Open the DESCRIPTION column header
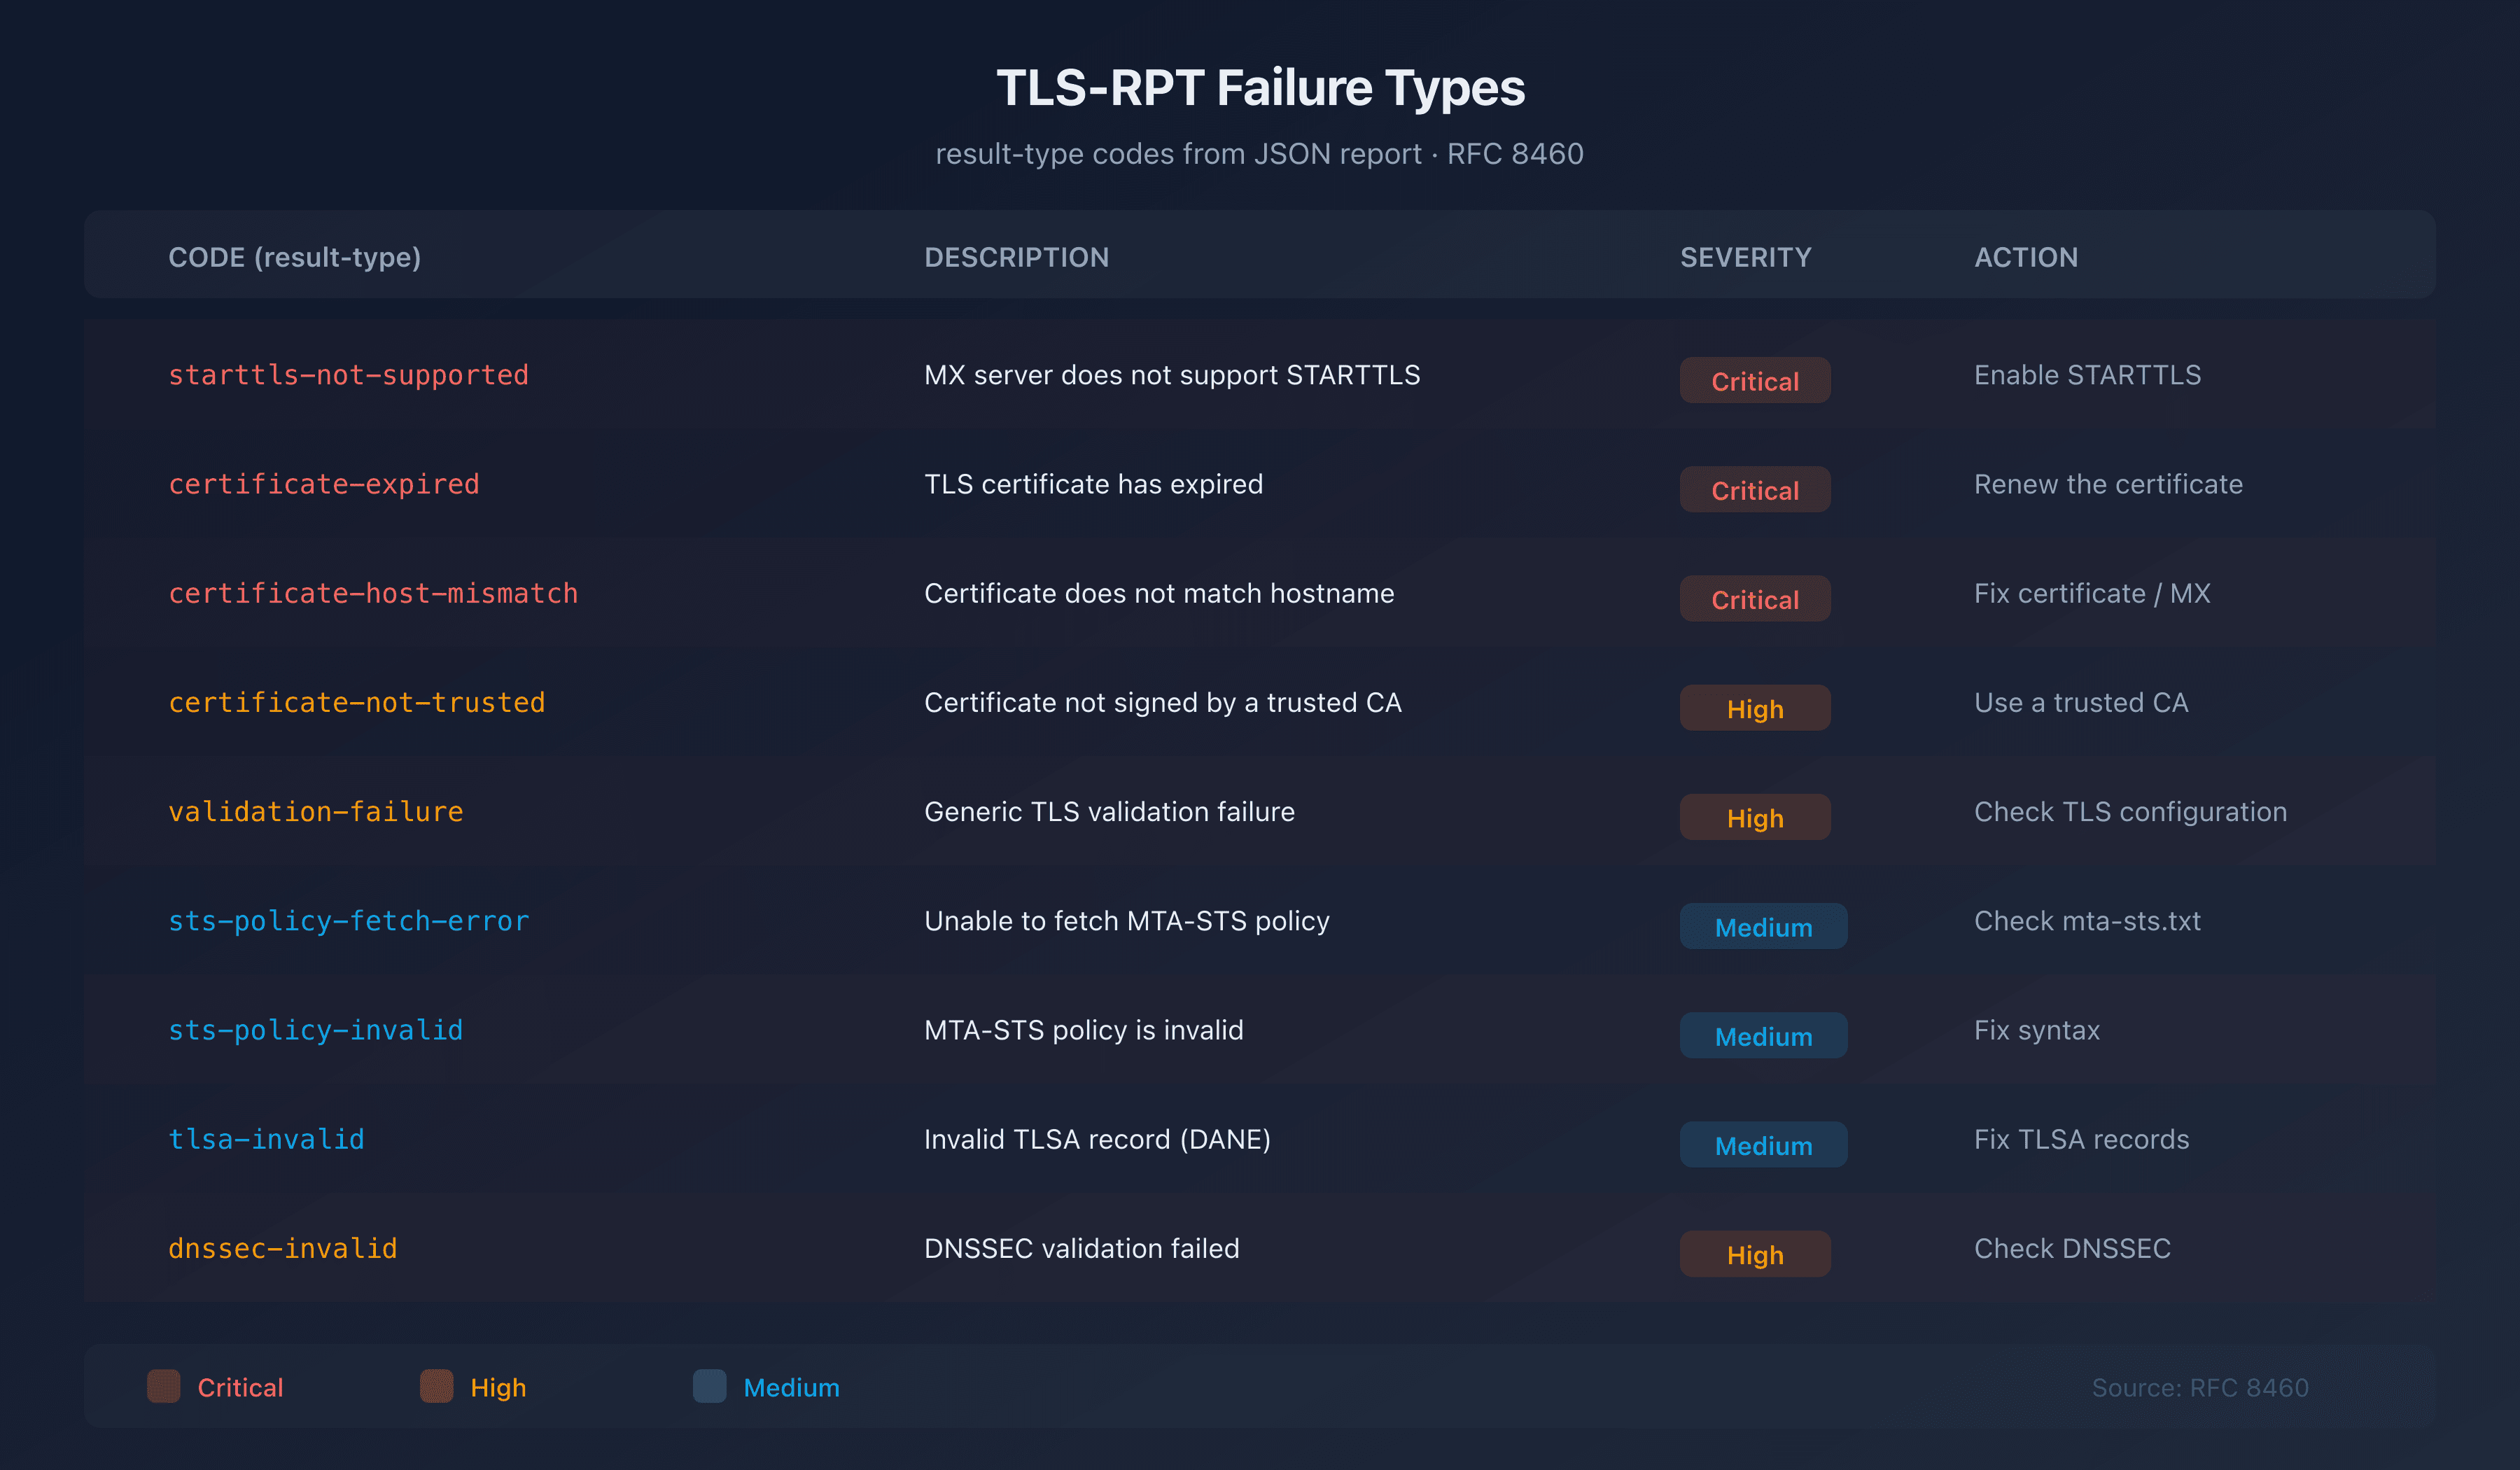The image size is (2520, 1470). click(1016, 257)
